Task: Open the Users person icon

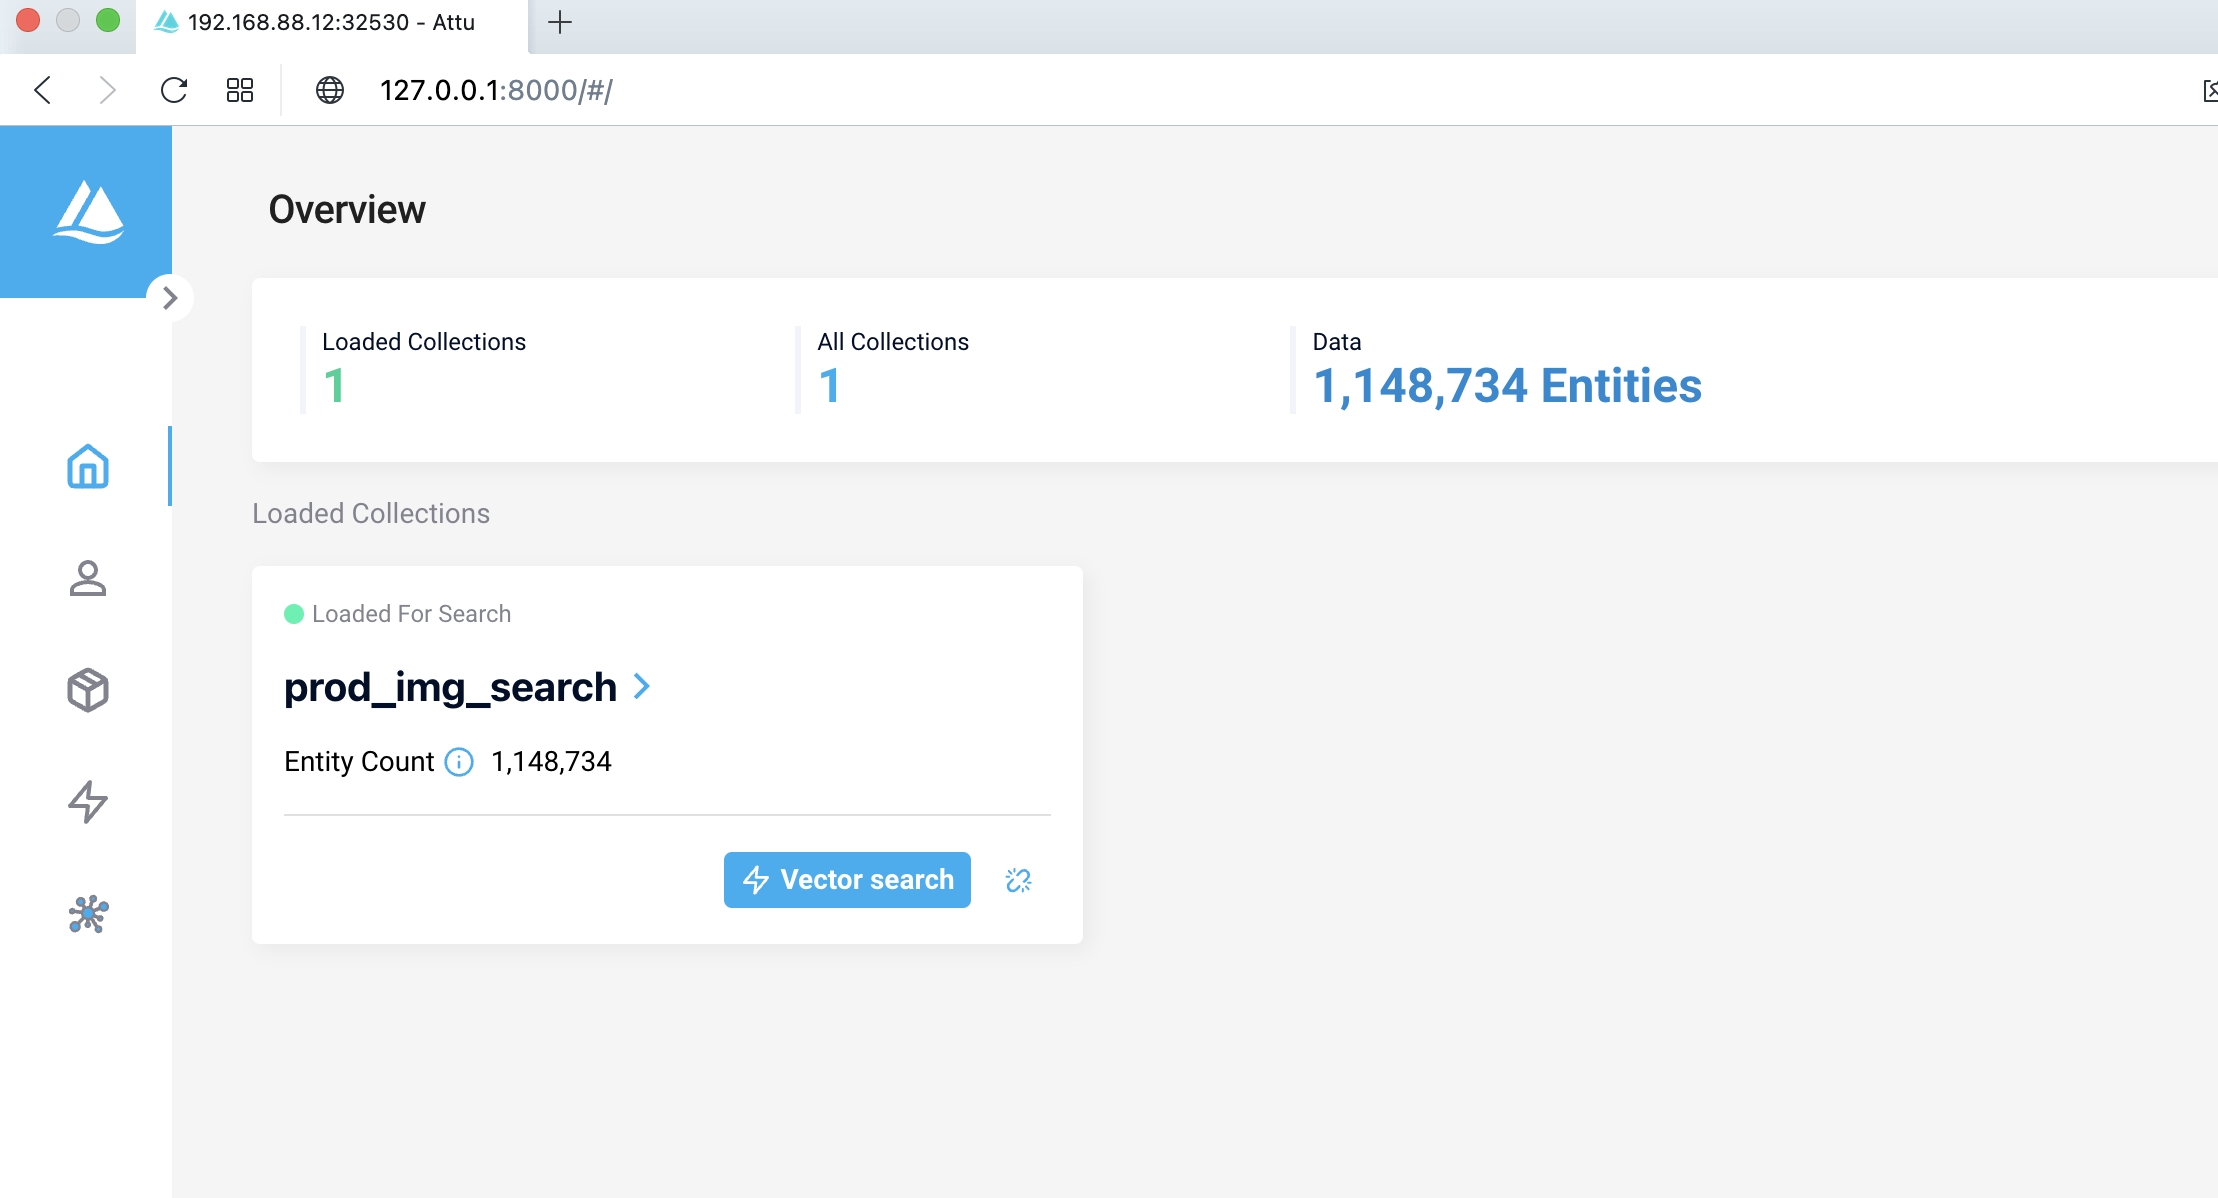Action: tap(88, 578)
